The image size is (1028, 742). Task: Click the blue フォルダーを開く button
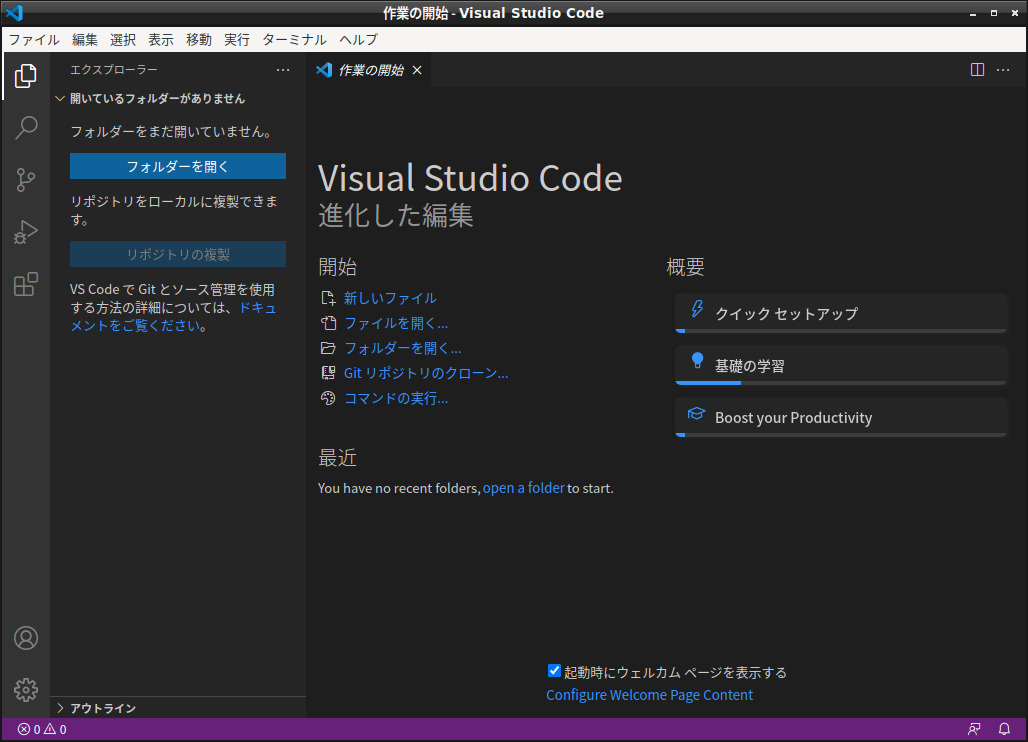pyautogui.click(x=178, y=166)
